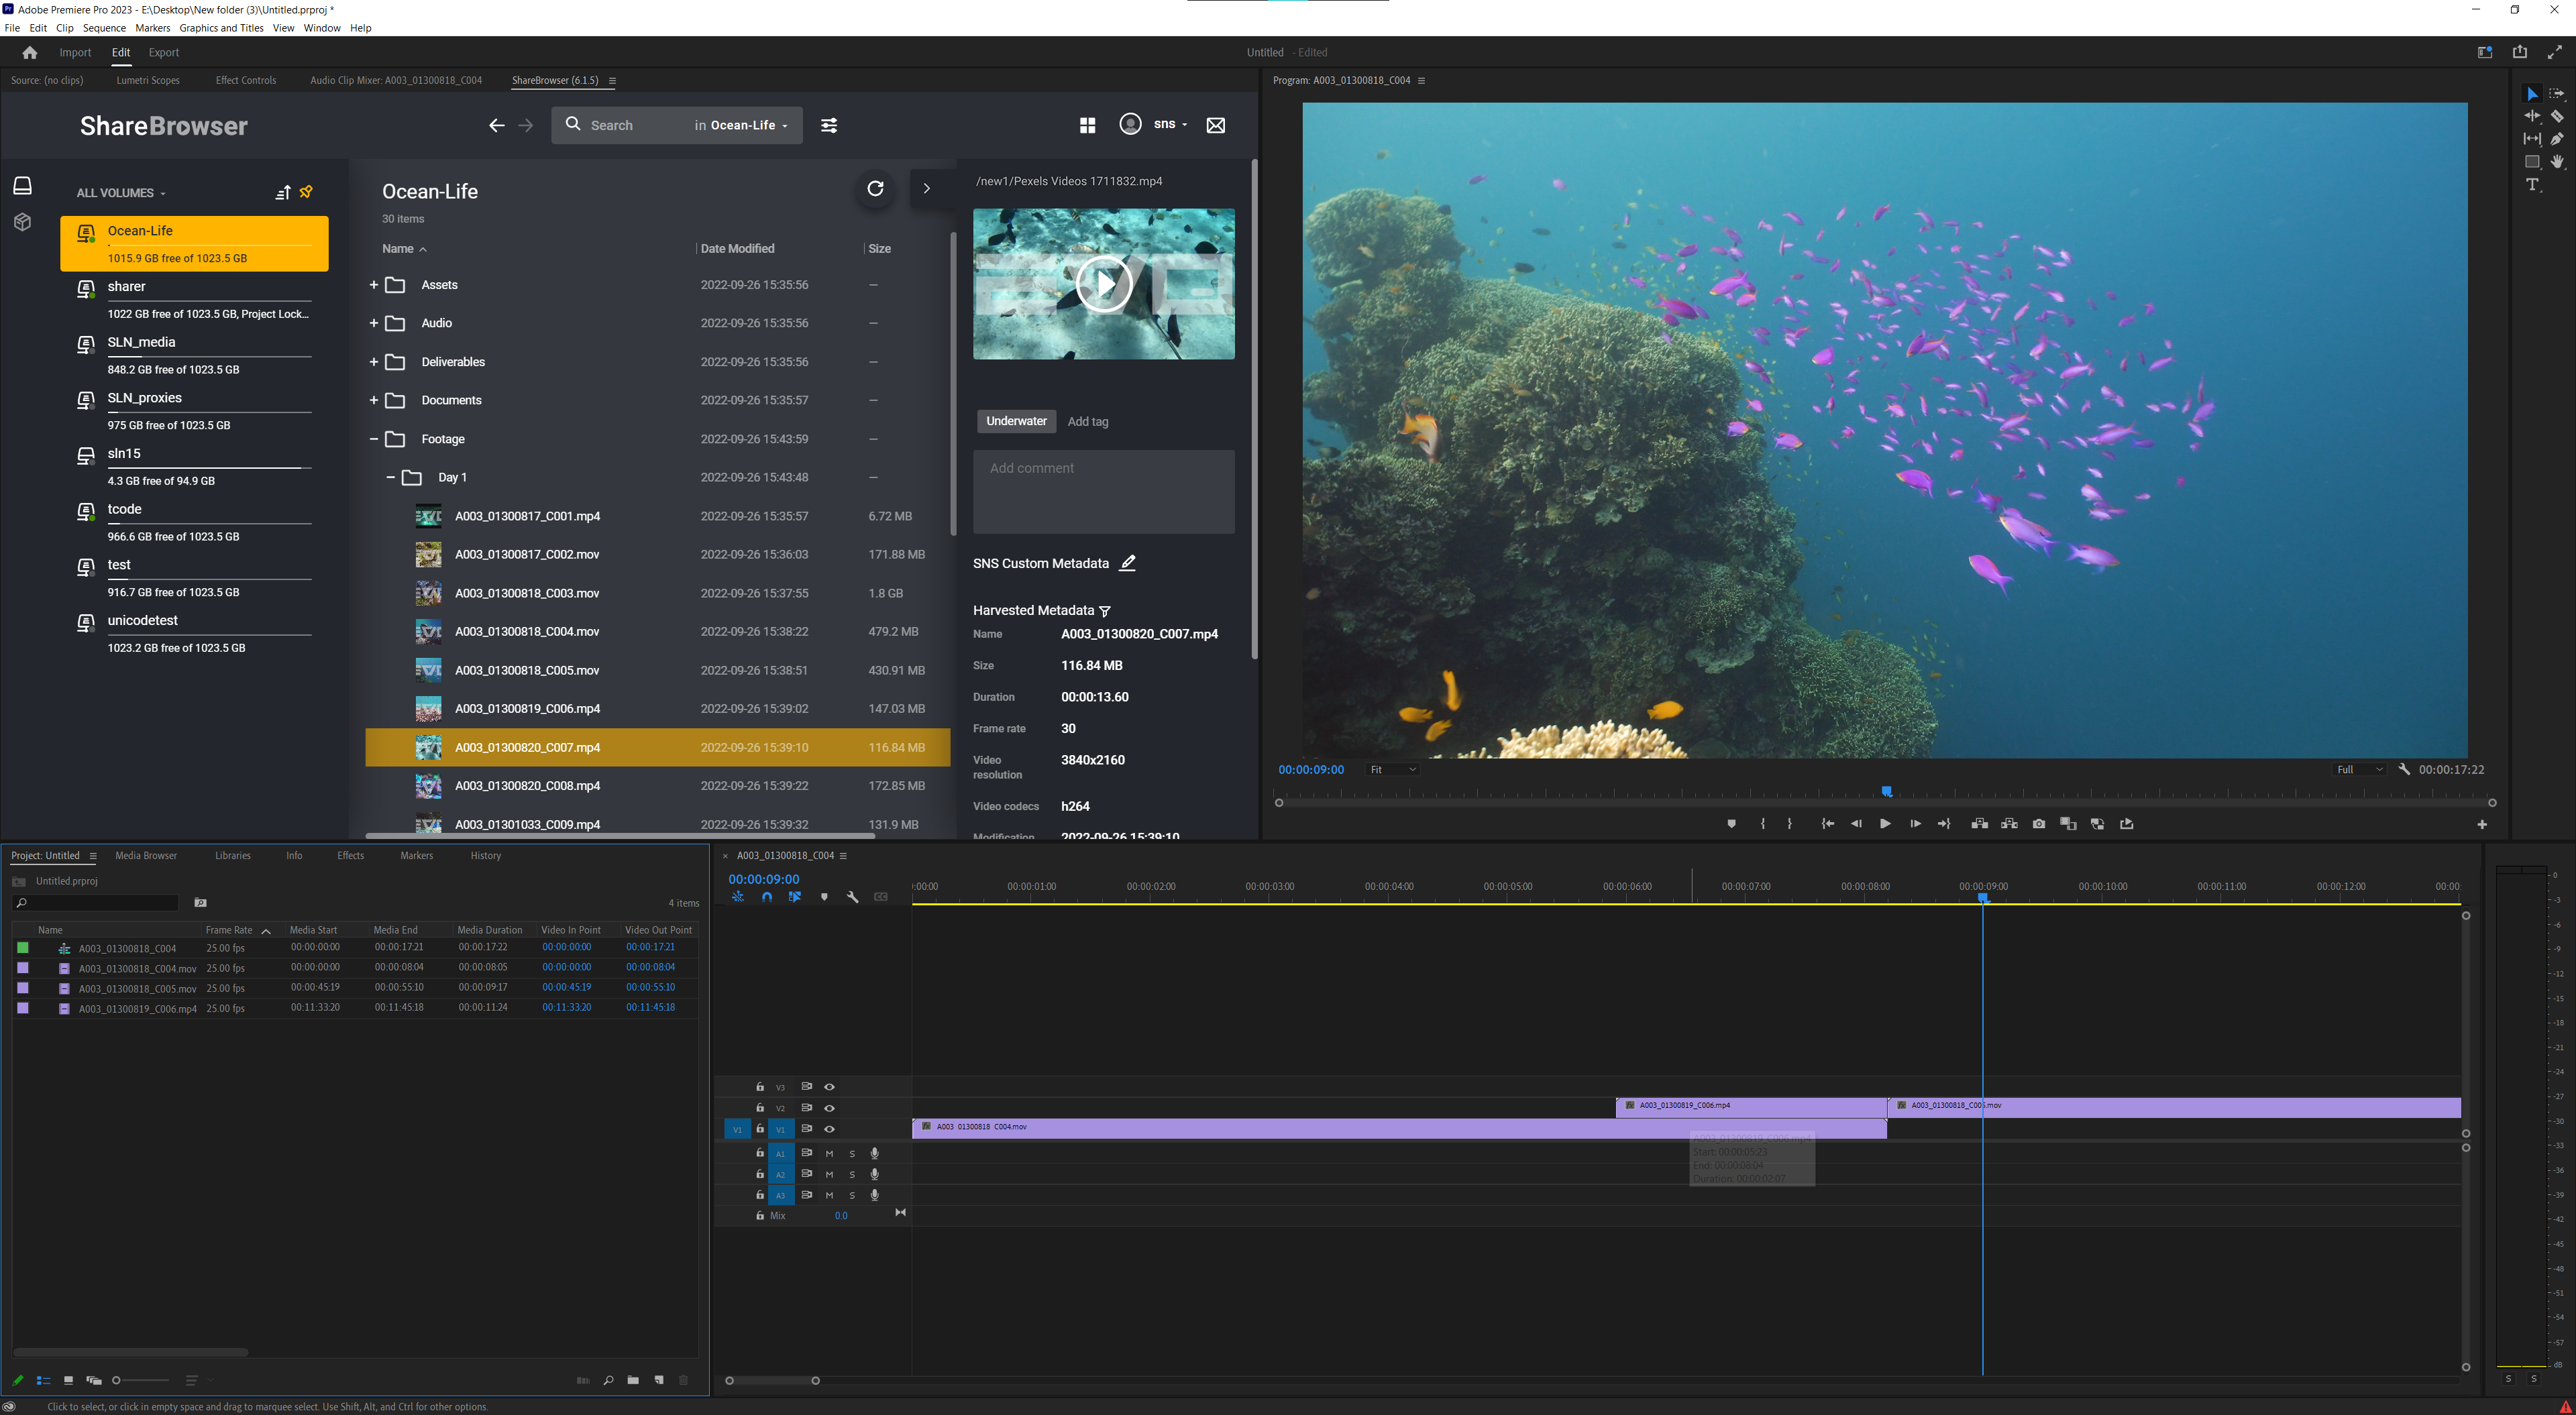The image size is (2576, 1415).
Task: Click New Bin folder icon in Project panel
Action: [633, 1380]
